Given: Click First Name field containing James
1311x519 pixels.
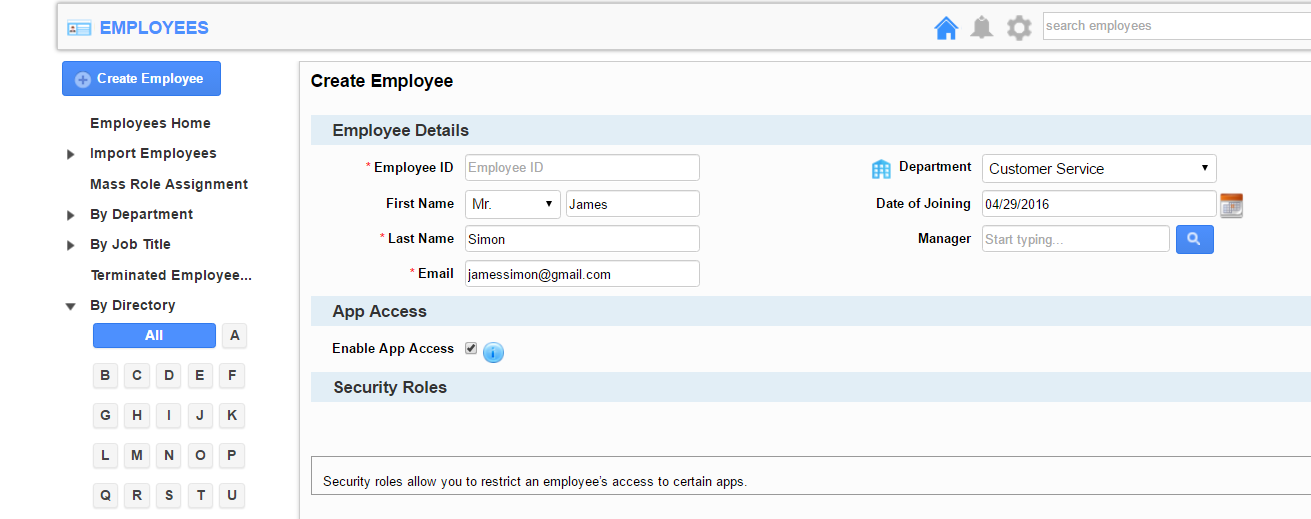Looking at the screenshot, I should [x=633, y=204].
